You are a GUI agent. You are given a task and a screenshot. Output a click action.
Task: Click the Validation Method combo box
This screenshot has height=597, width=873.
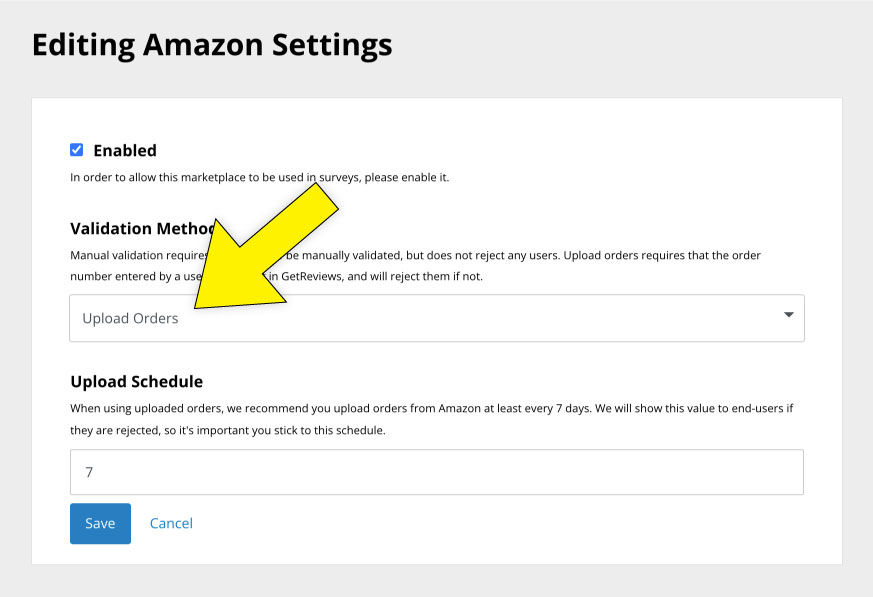pyautogui.click(x=436, y=317)
